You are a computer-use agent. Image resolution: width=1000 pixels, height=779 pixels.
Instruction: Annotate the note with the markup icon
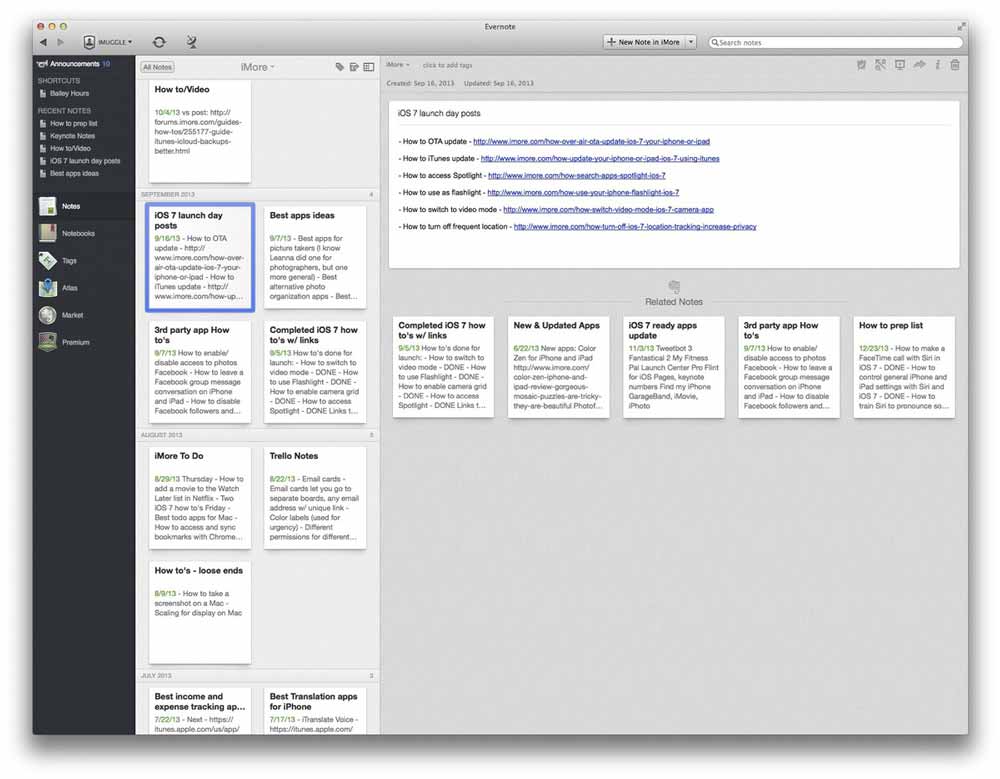[880, 64]
